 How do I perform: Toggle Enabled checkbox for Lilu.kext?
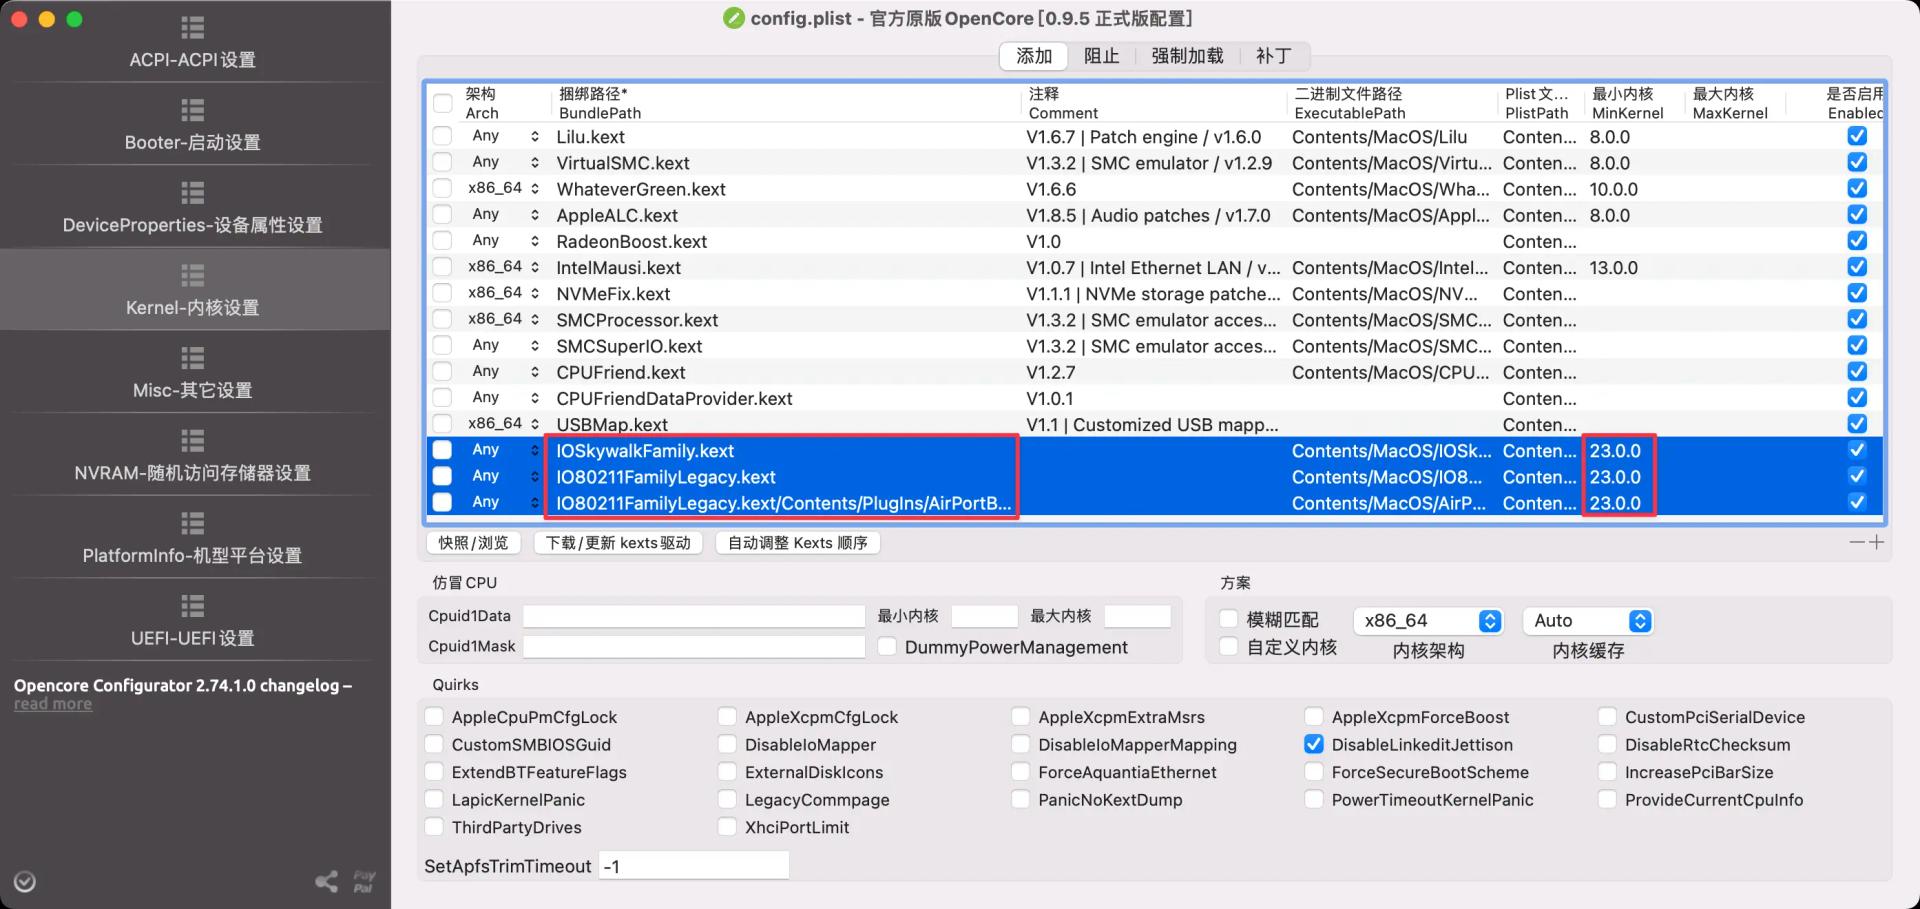point(1857,136)
